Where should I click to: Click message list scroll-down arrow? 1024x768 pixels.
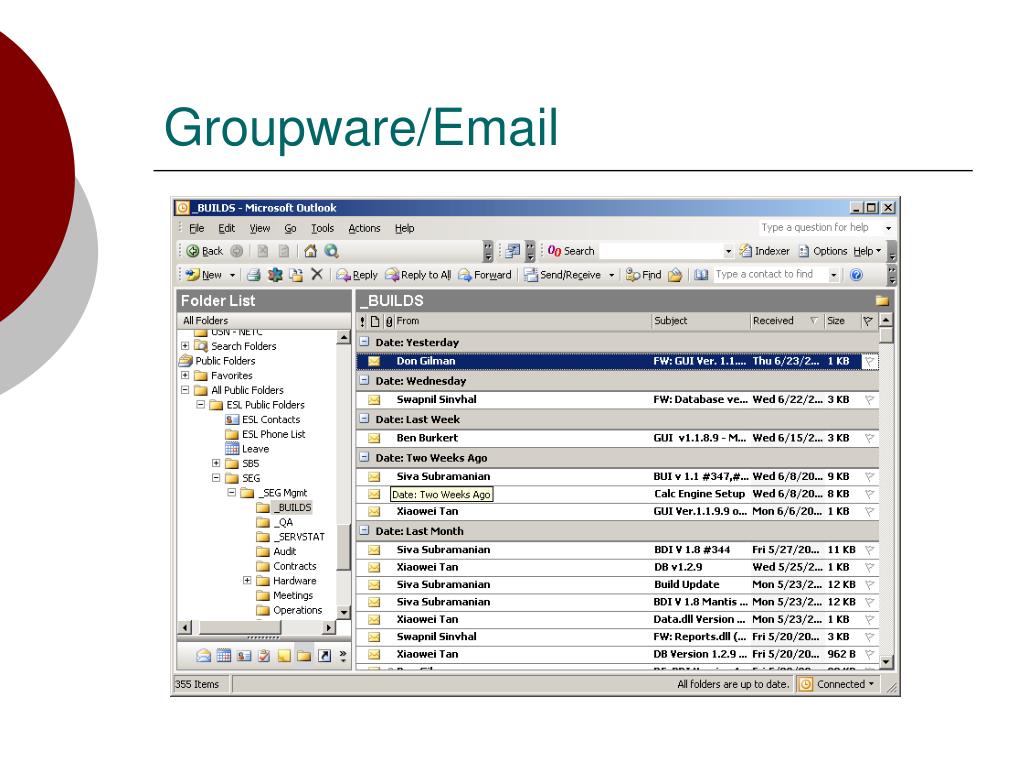coord(886,662)
